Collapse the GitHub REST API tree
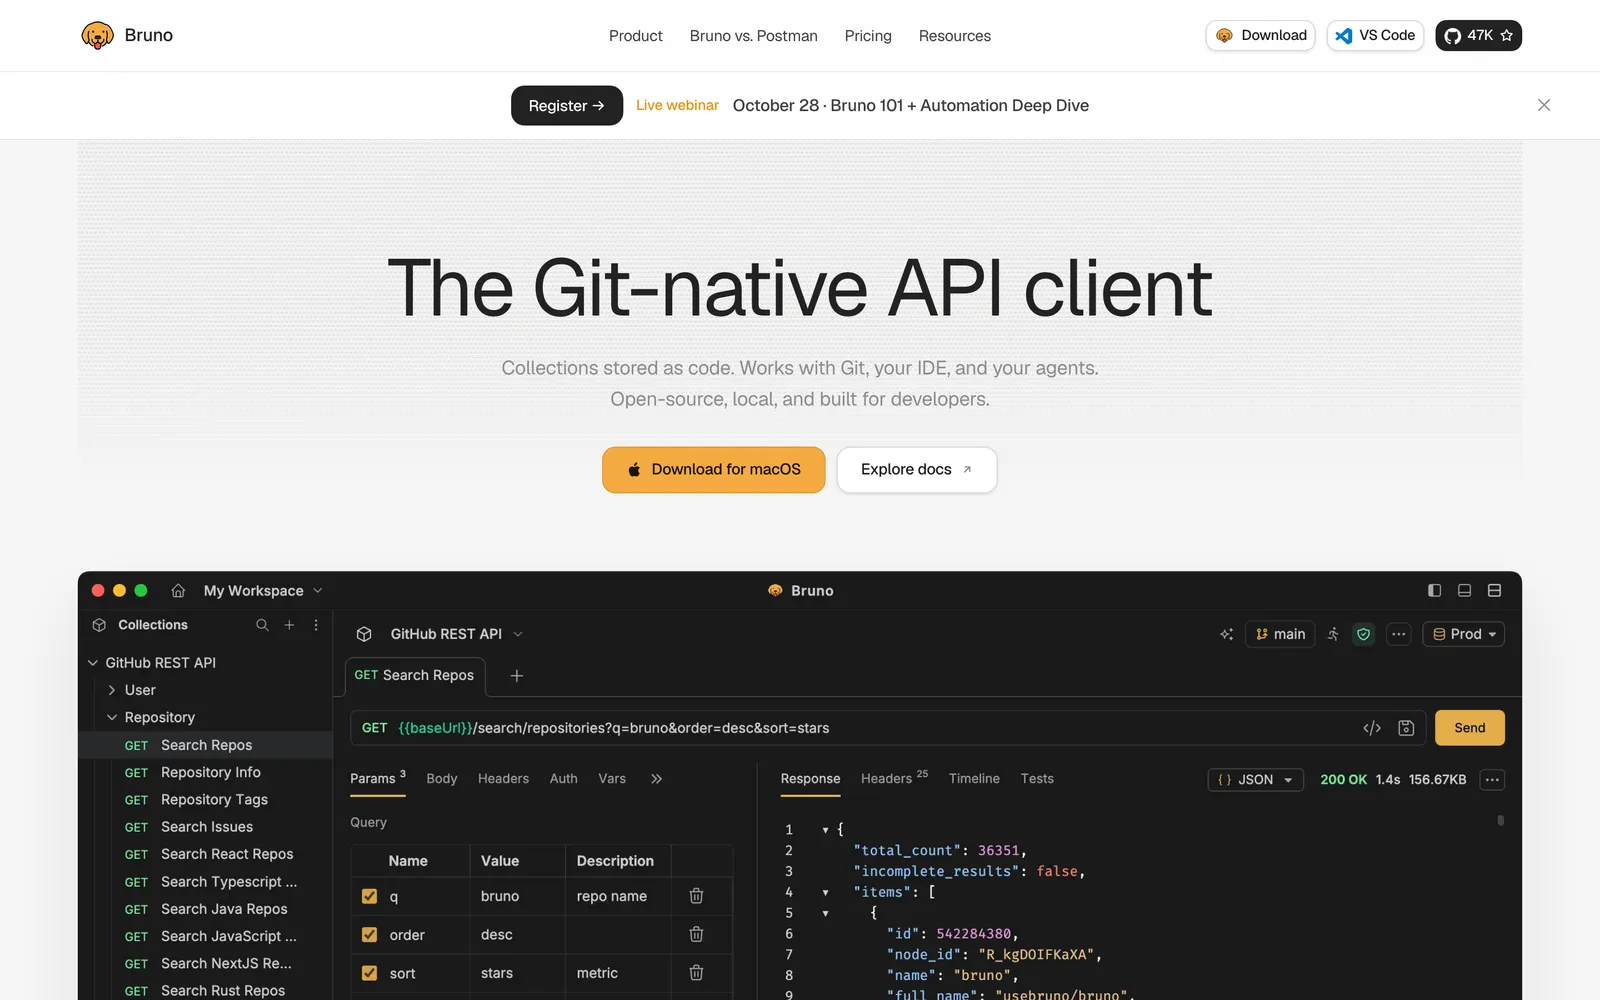Image resolution: width=1600 pixels, height=1000 pixels. 93,663
